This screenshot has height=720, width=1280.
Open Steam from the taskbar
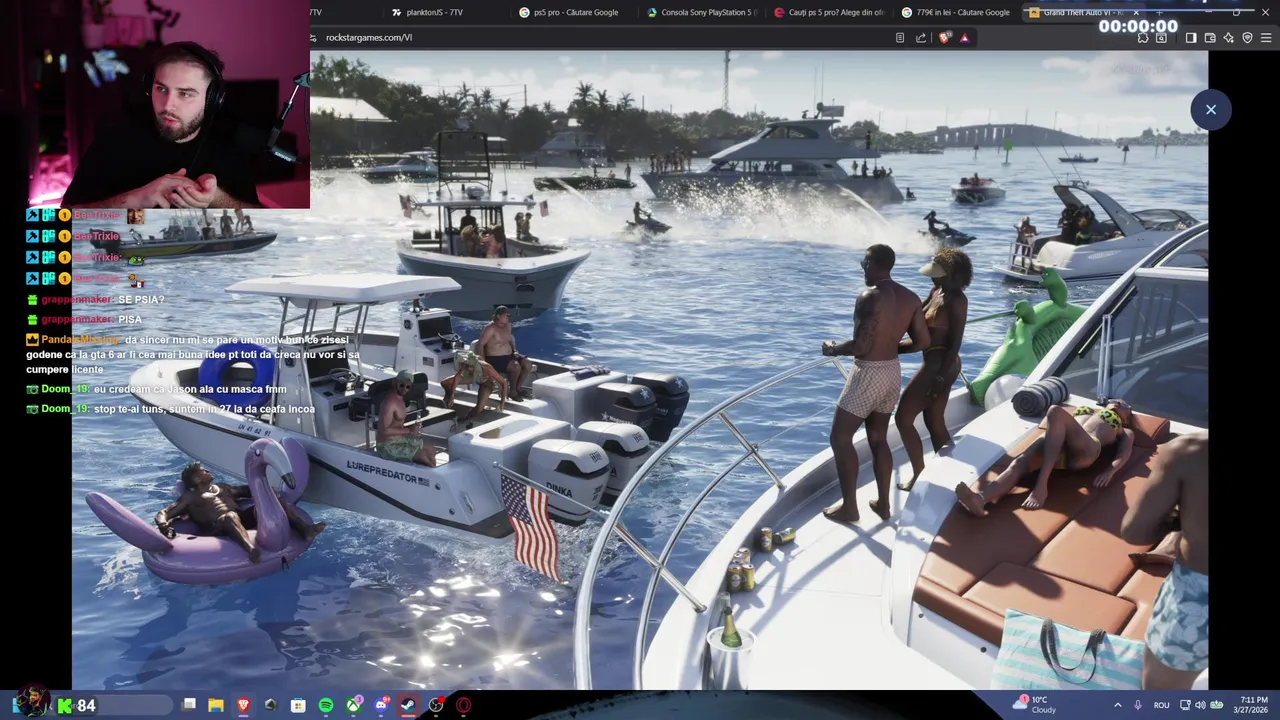[x=408, y=705]
